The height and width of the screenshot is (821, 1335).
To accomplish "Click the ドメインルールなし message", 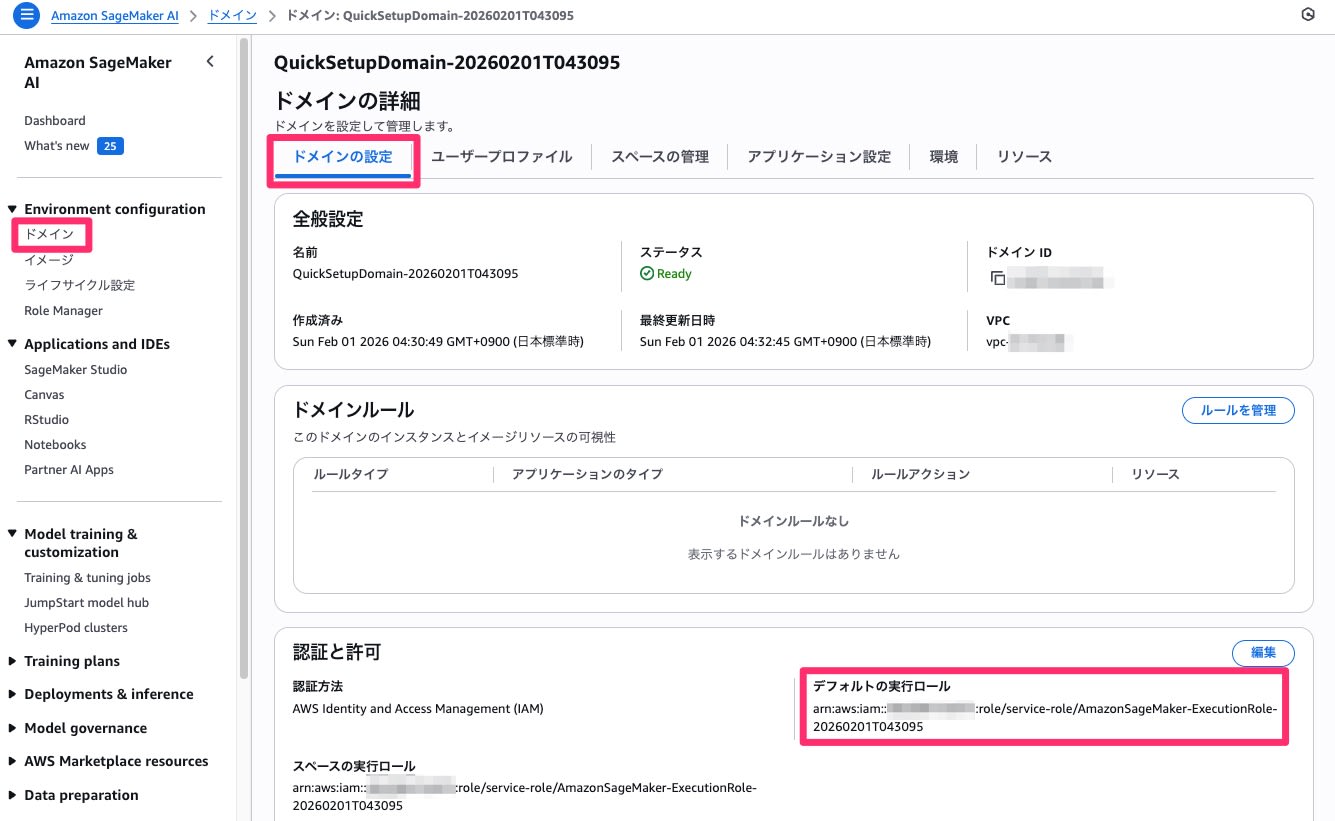I will [794, 522].
